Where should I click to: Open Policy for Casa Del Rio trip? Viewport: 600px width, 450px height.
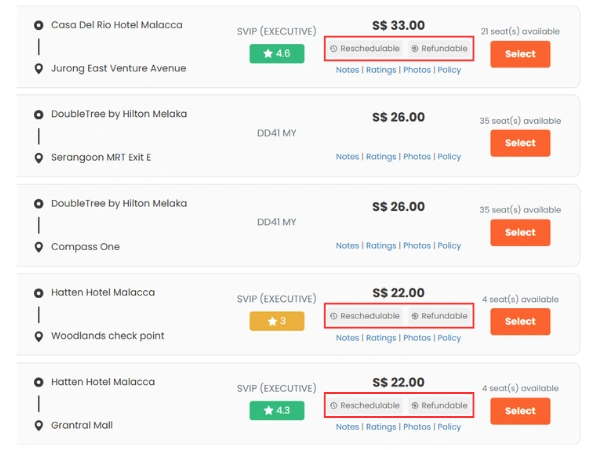pyautogui.click(x=449, y=70)
